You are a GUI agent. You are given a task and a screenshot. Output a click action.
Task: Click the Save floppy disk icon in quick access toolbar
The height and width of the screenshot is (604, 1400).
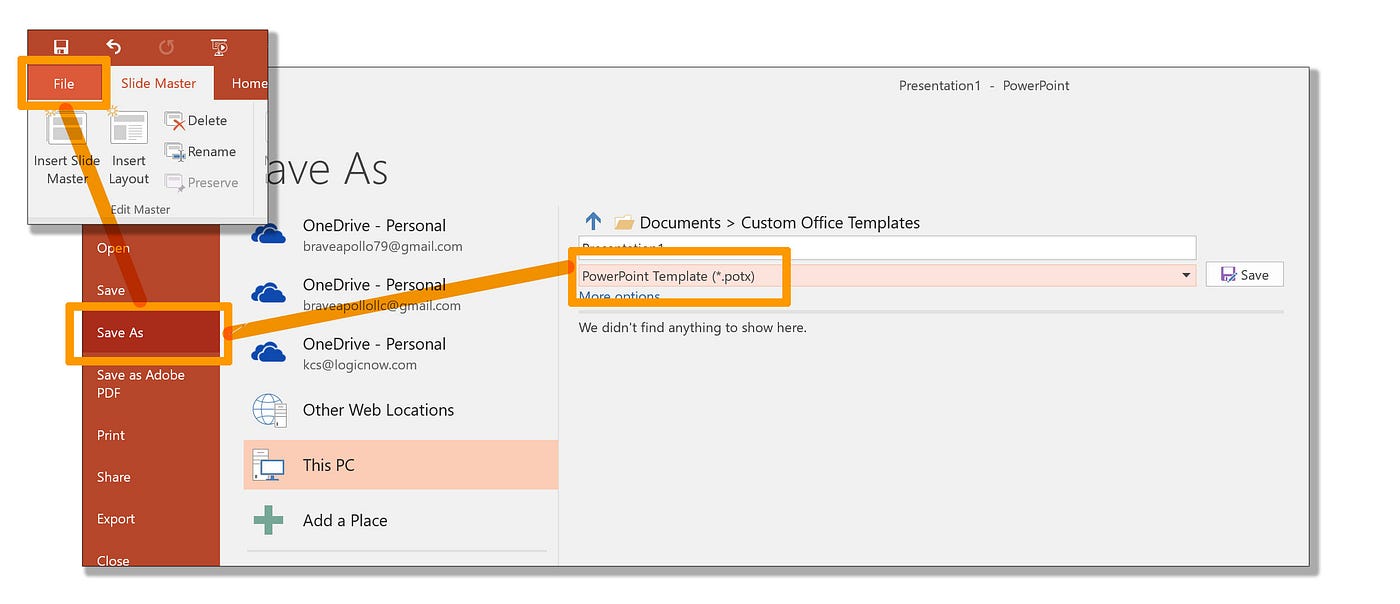(61, 47)
